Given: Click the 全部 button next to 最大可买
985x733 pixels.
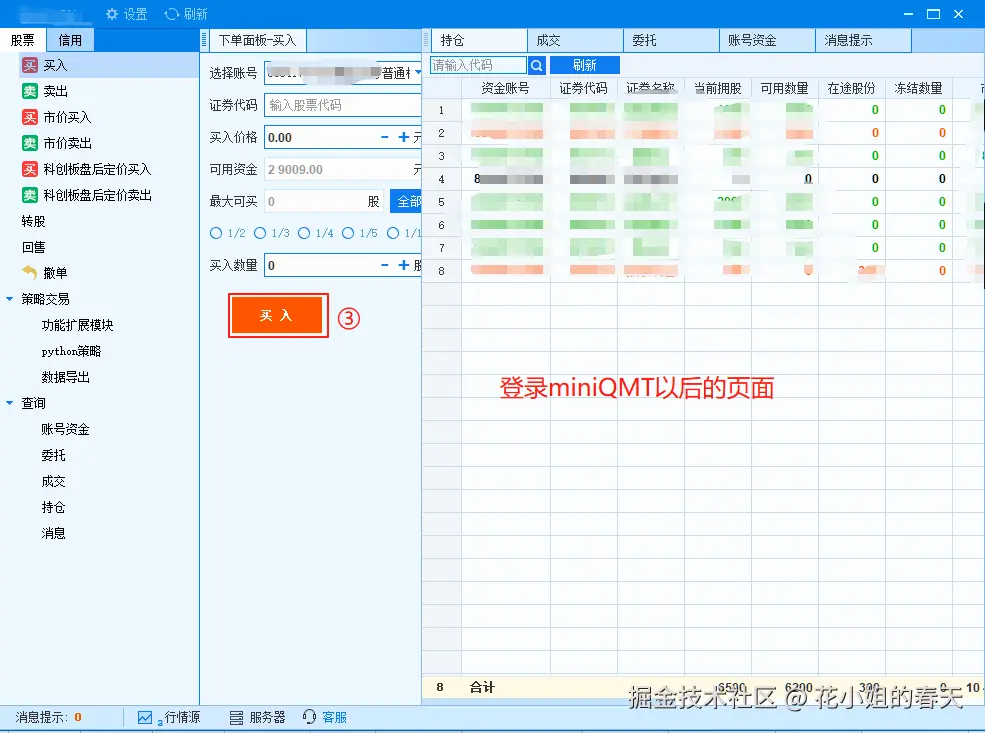Looking at the screenshot, I should (x=406, y=201).
